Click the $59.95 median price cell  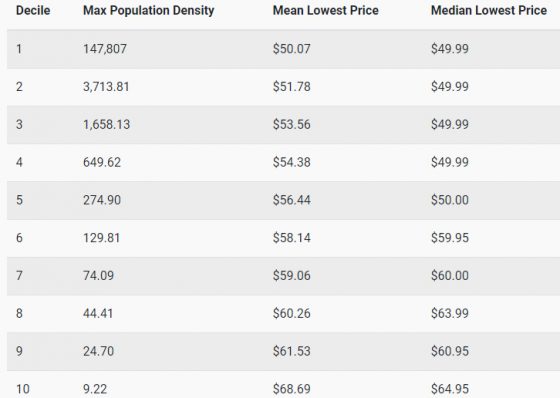pyautogui.click(x=450, y=238)
